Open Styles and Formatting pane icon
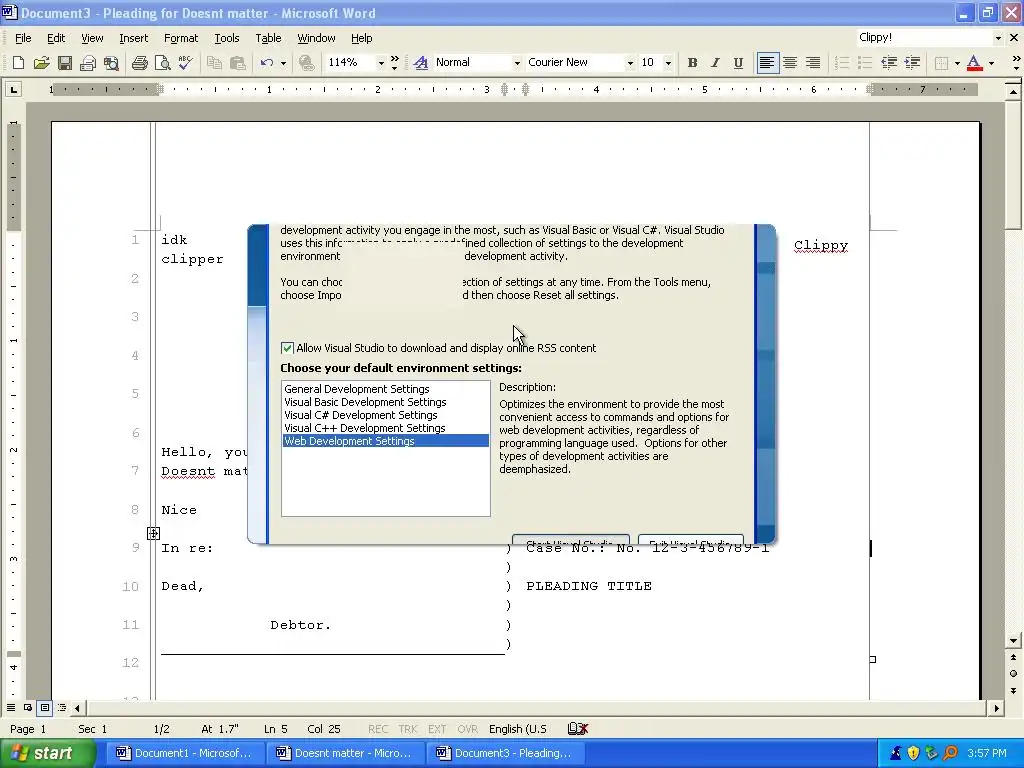This screenshot has height=768, width=1024. coord(421,63)
